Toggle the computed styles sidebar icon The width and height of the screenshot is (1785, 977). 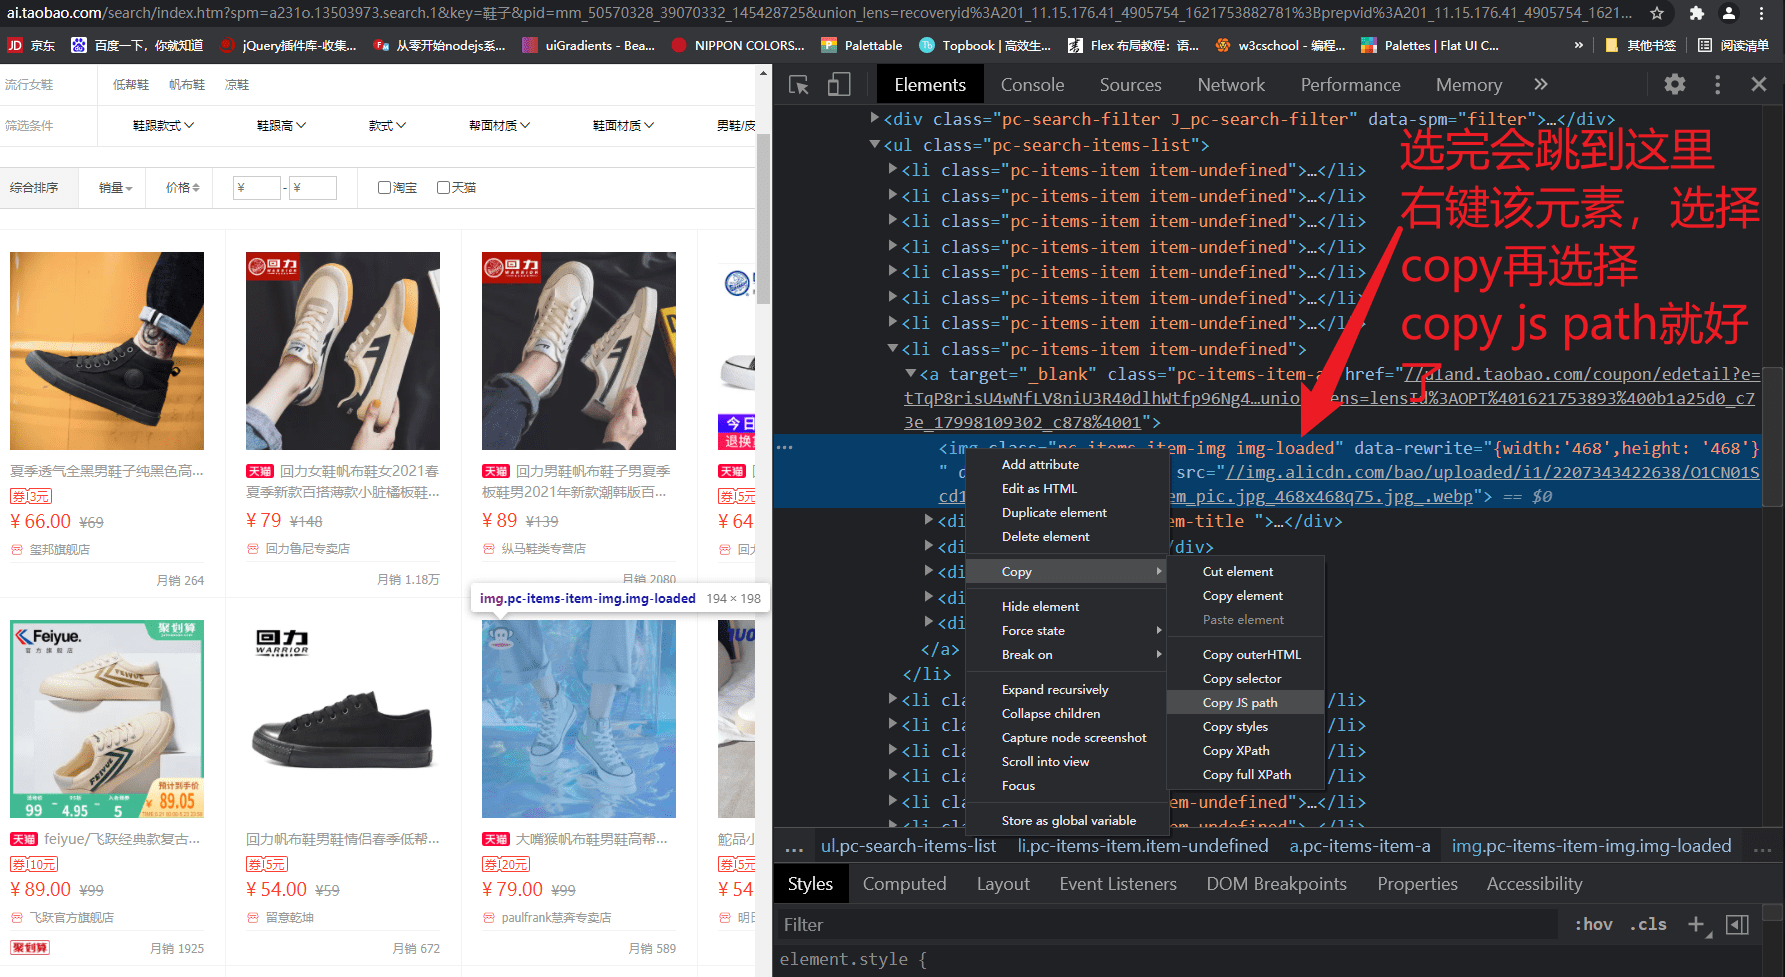tap(1738, 924)
